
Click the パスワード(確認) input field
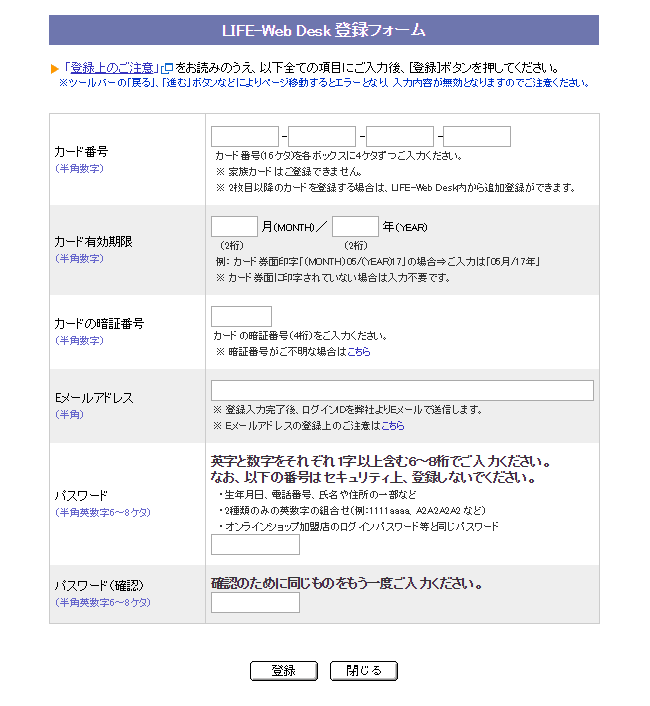(255, 602)
